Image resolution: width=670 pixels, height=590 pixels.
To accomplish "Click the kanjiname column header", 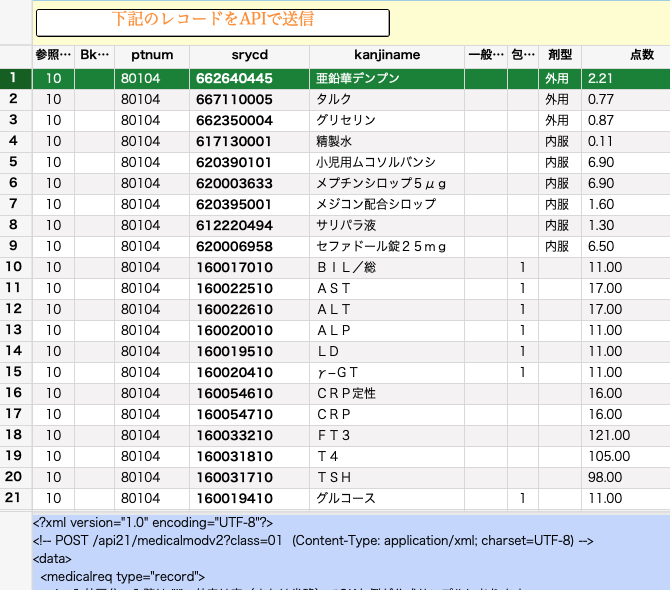I will point(386,55).
